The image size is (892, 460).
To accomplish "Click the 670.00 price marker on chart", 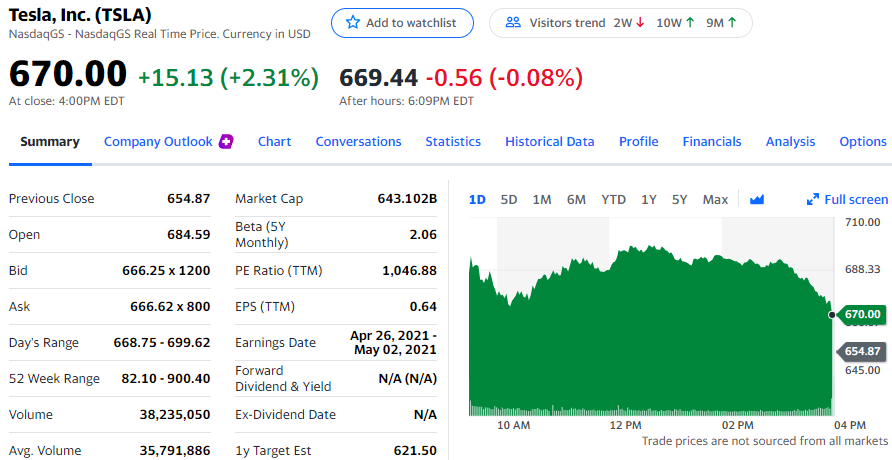I will tap(862, 314).
